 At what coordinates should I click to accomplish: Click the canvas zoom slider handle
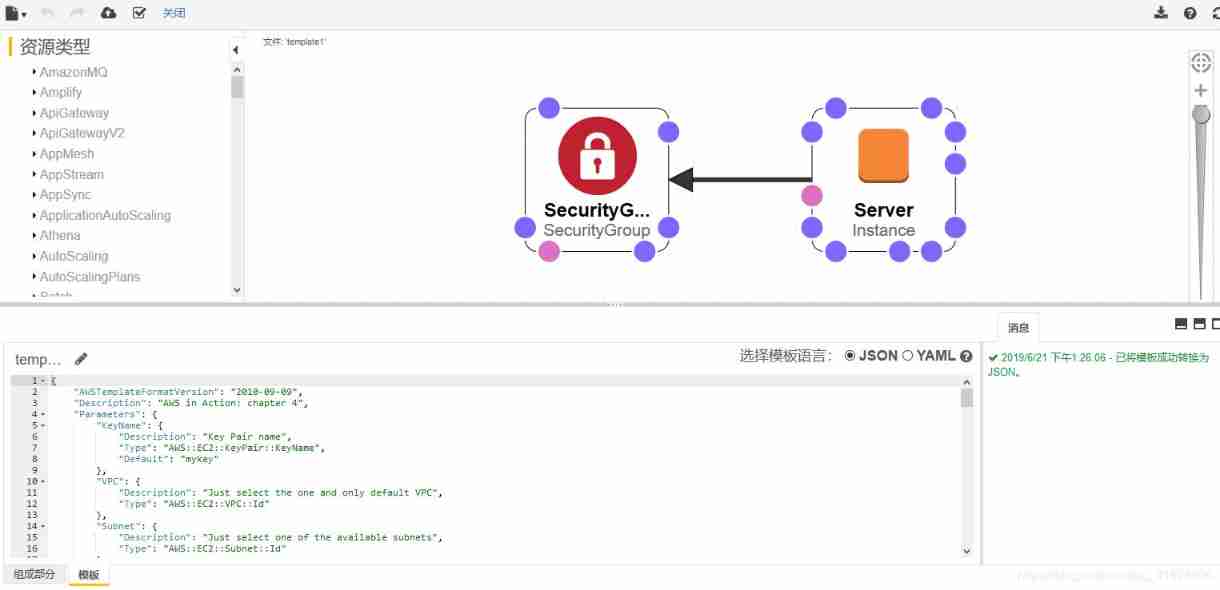click(x=1201, y=114)
